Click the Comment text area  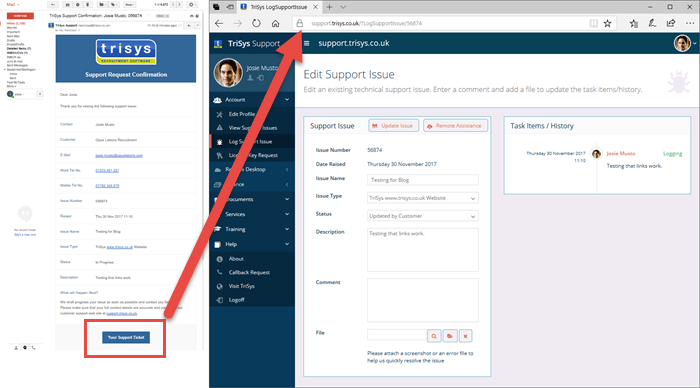(423, 300)
